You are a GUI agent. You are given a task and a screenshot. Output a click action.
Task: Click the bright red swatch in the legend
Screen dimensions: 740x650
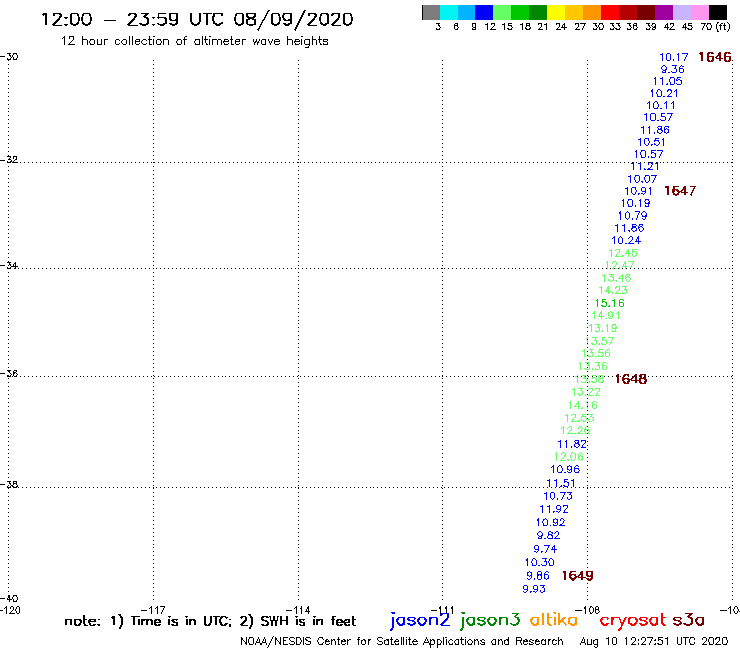tap(610, 12)
